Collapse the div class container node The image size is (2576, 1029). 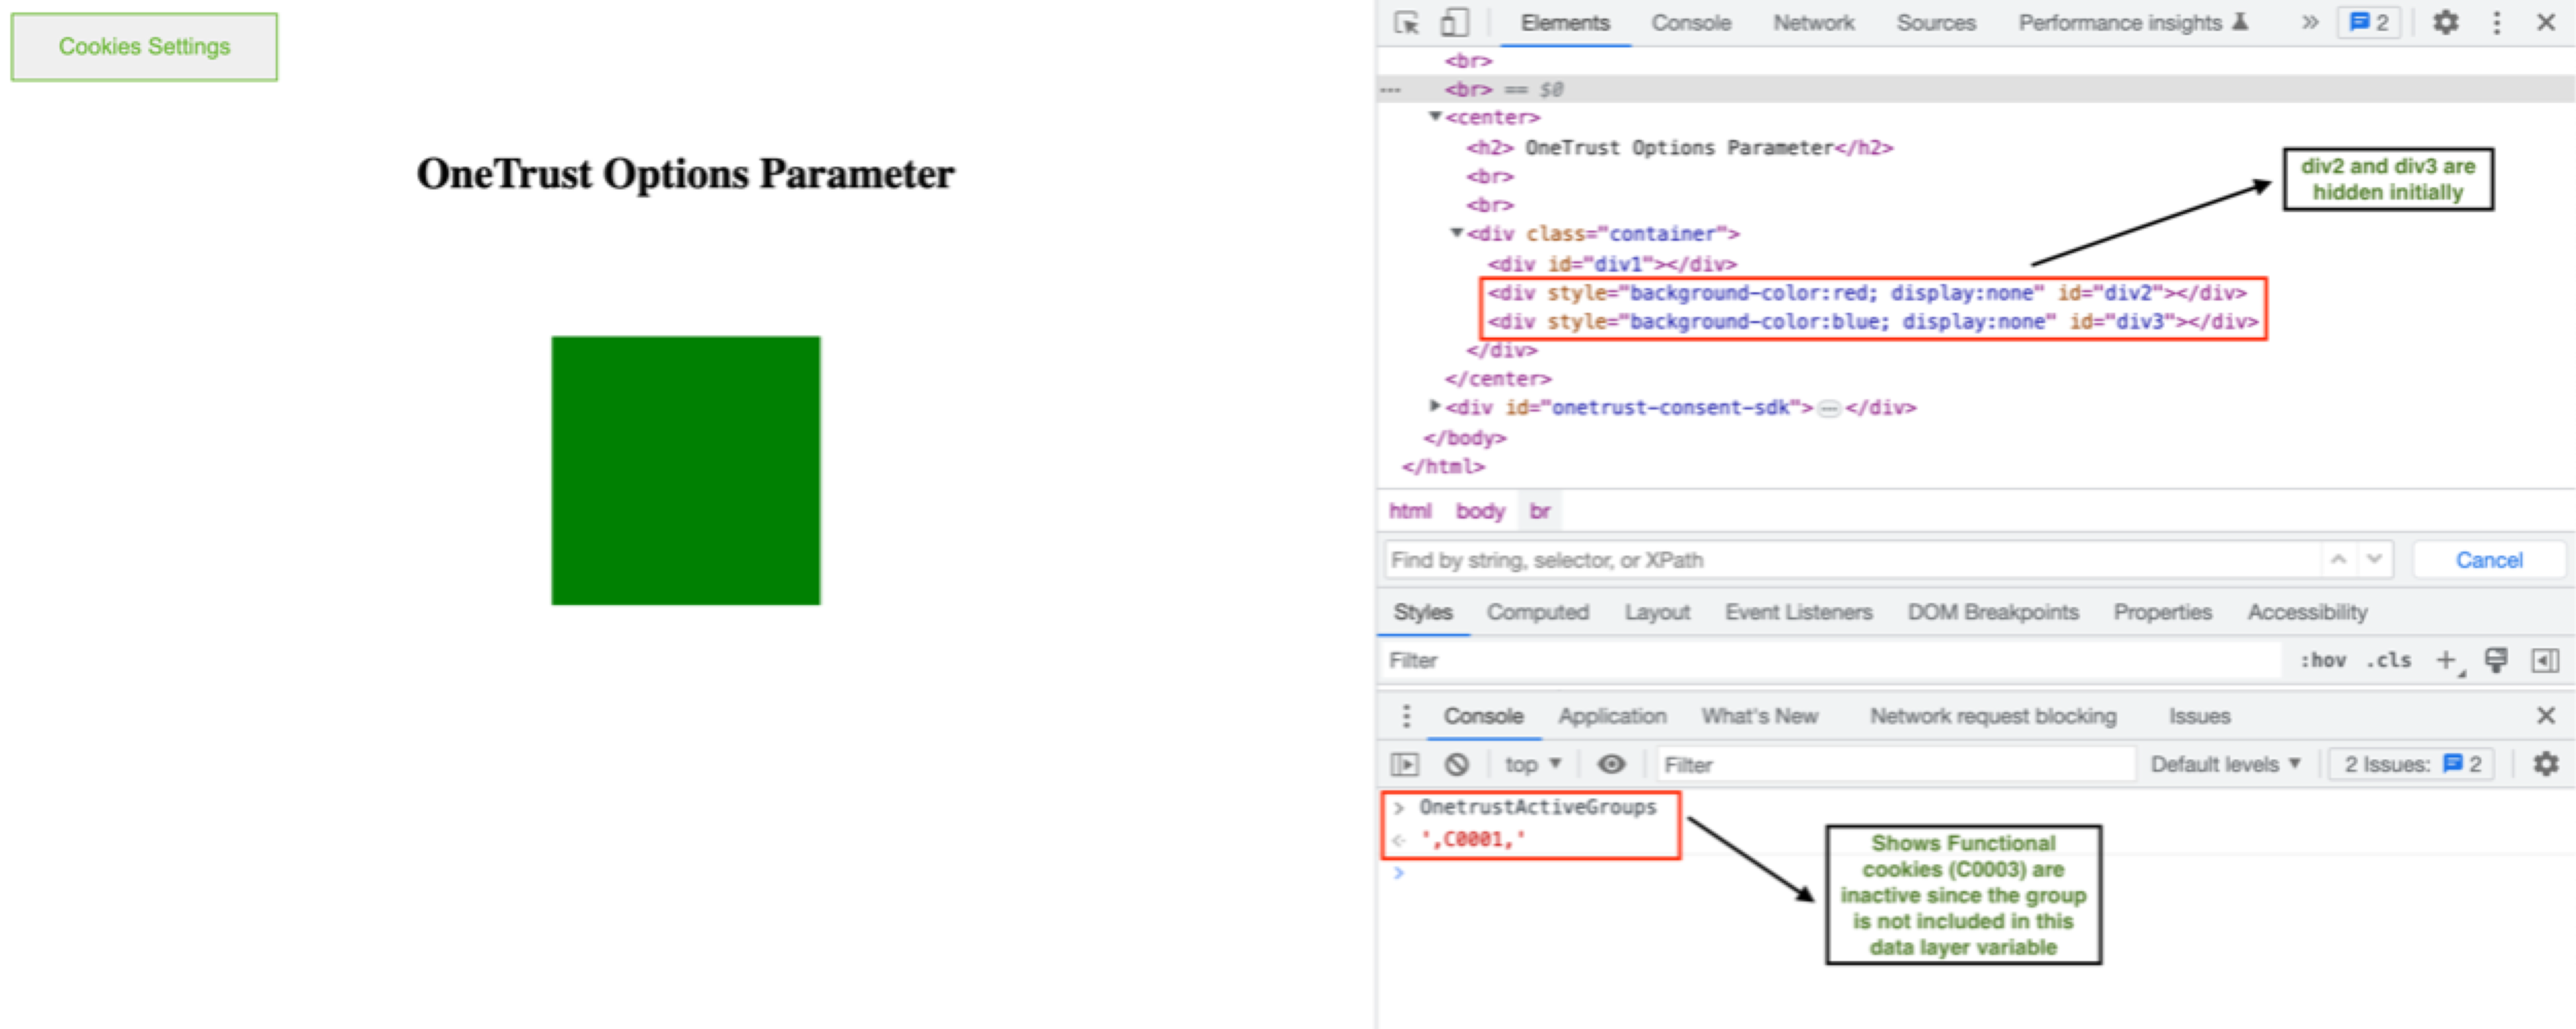pyautogui.click(x=1457, y=233)
